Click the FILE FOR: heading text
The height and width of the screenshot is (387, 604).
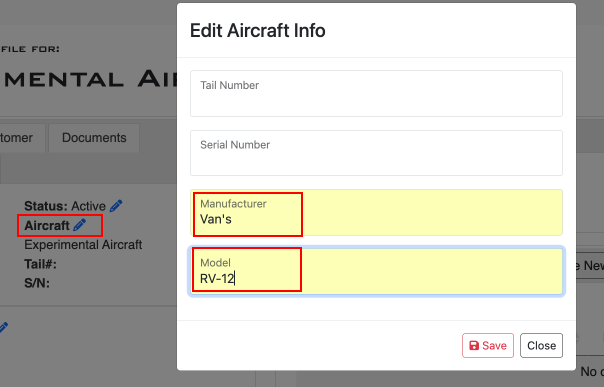30,49
